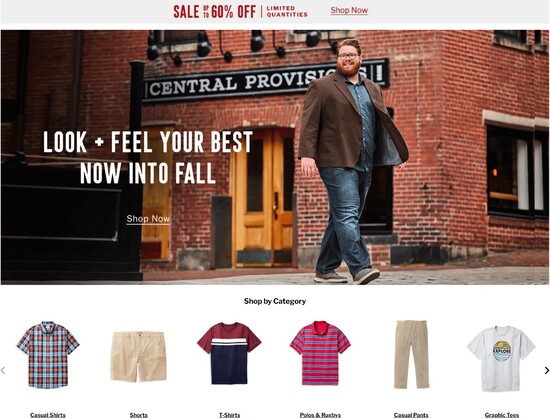This screenshot has height=419, width=550.
Task: Open the Shorts category link
Action: point(139,415)
